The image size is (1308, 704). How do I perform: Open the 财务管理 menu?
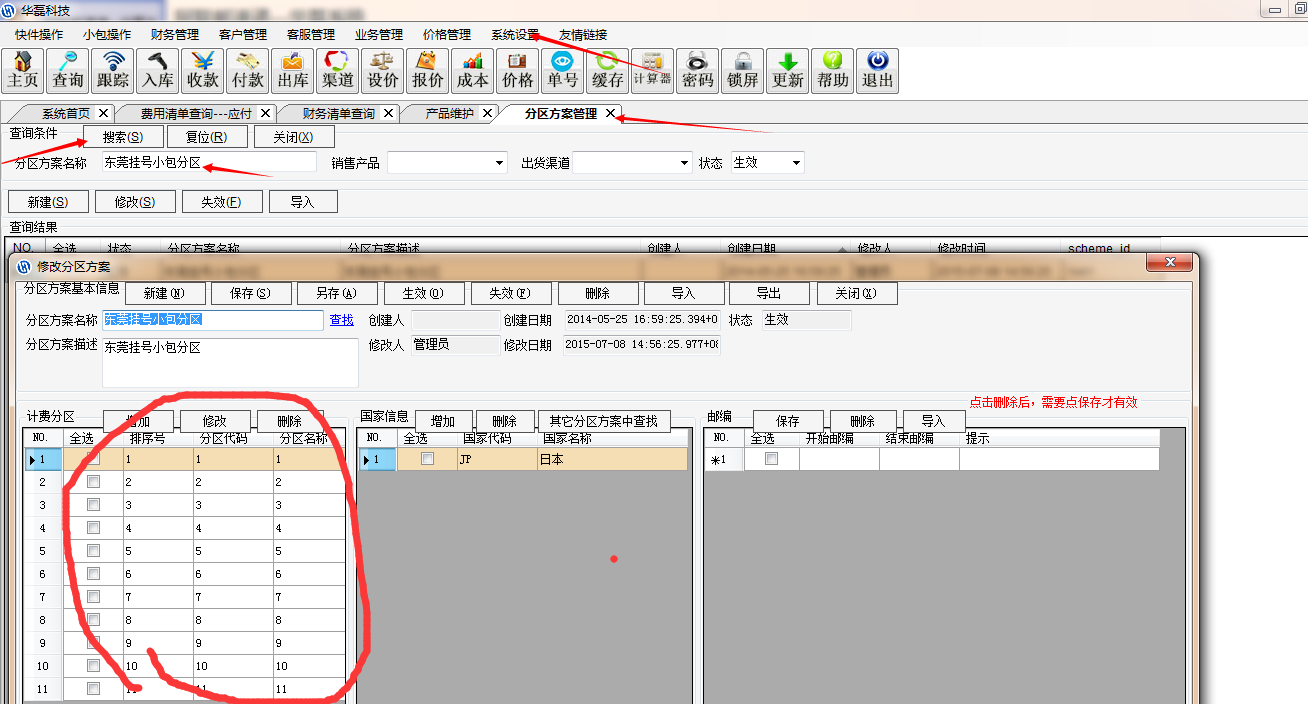175,34
